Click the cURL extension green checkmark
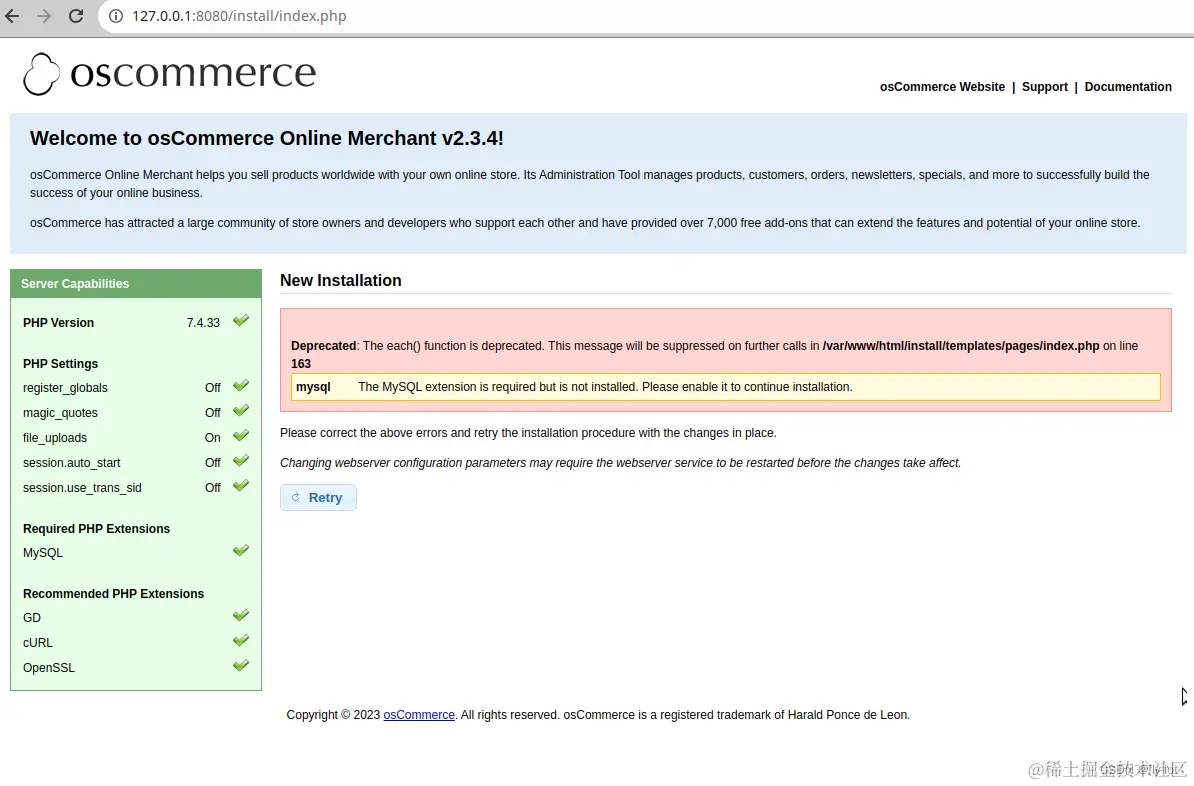Image resolution: width=1194 pixels, height=786 pixels. click(x=241, y=641)
